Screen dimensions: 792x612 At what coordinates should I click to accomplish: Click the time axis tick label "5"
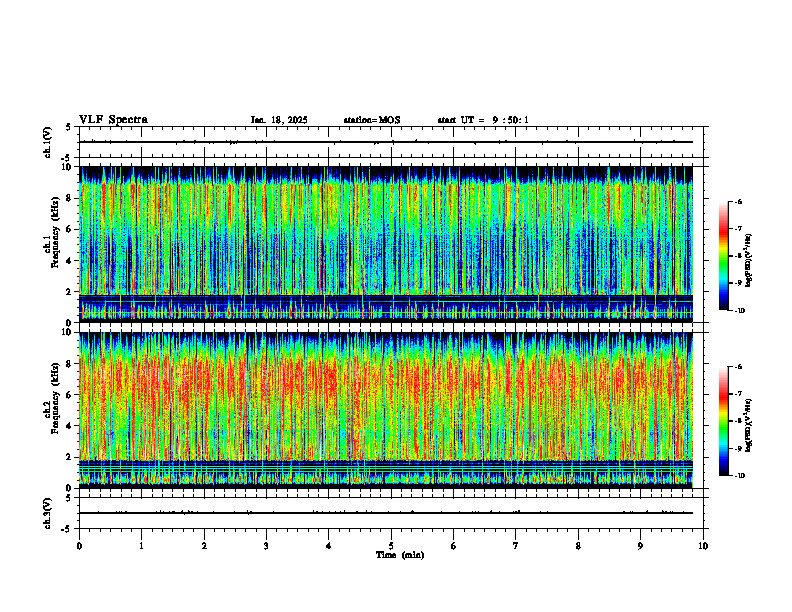pyautogui.click(x=391, y=546)
